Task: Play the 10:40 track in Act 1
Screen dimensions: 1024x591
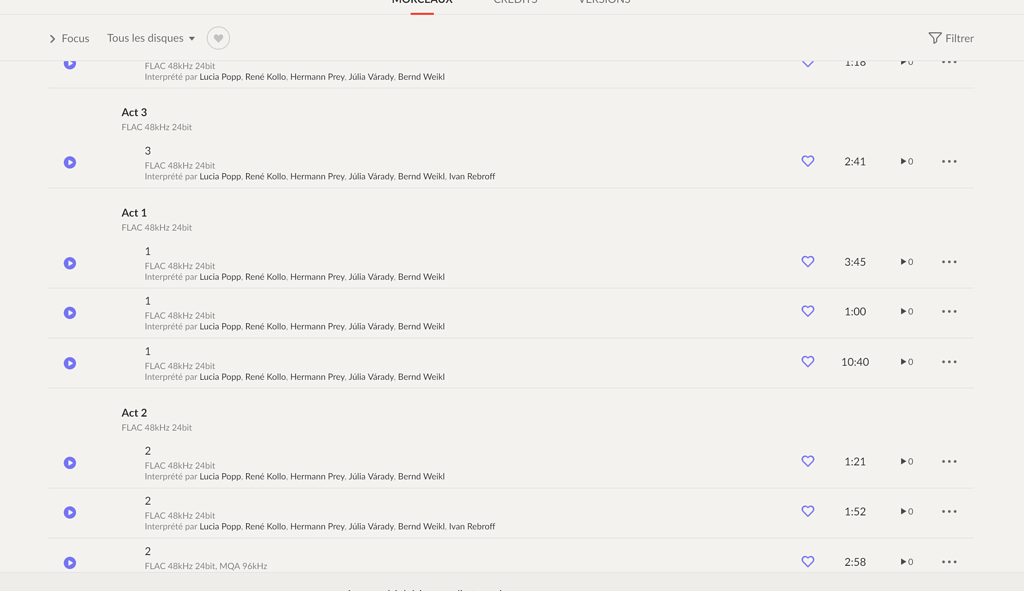Action: [x=69, y=362]
